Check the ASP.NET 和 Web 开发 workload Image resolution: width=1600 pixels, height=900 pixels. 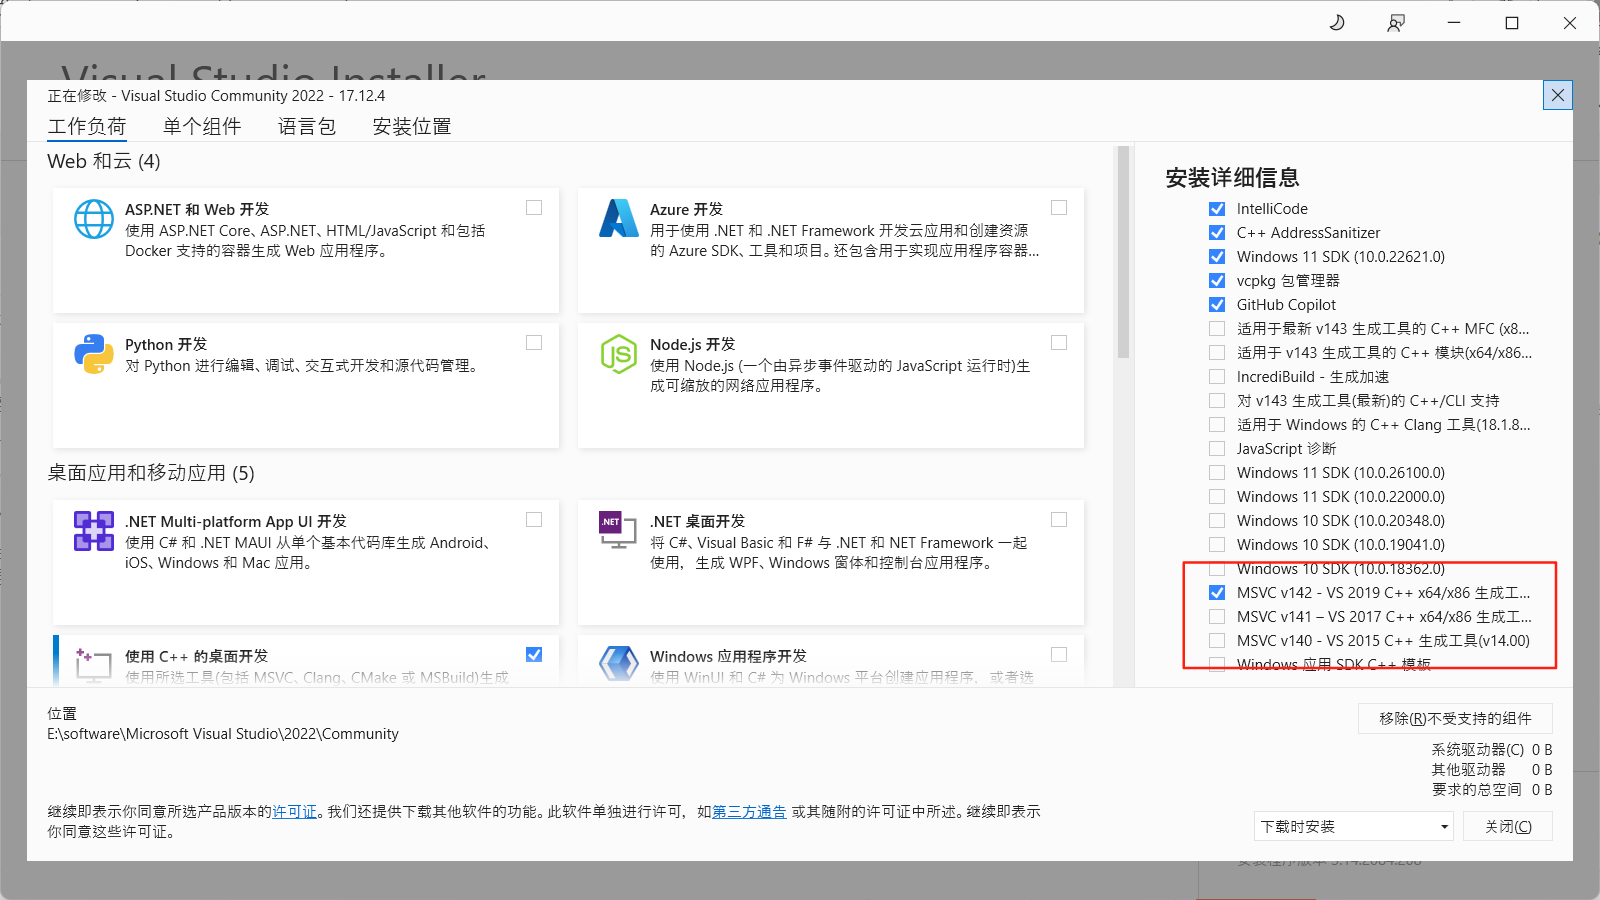coord(534,208)
